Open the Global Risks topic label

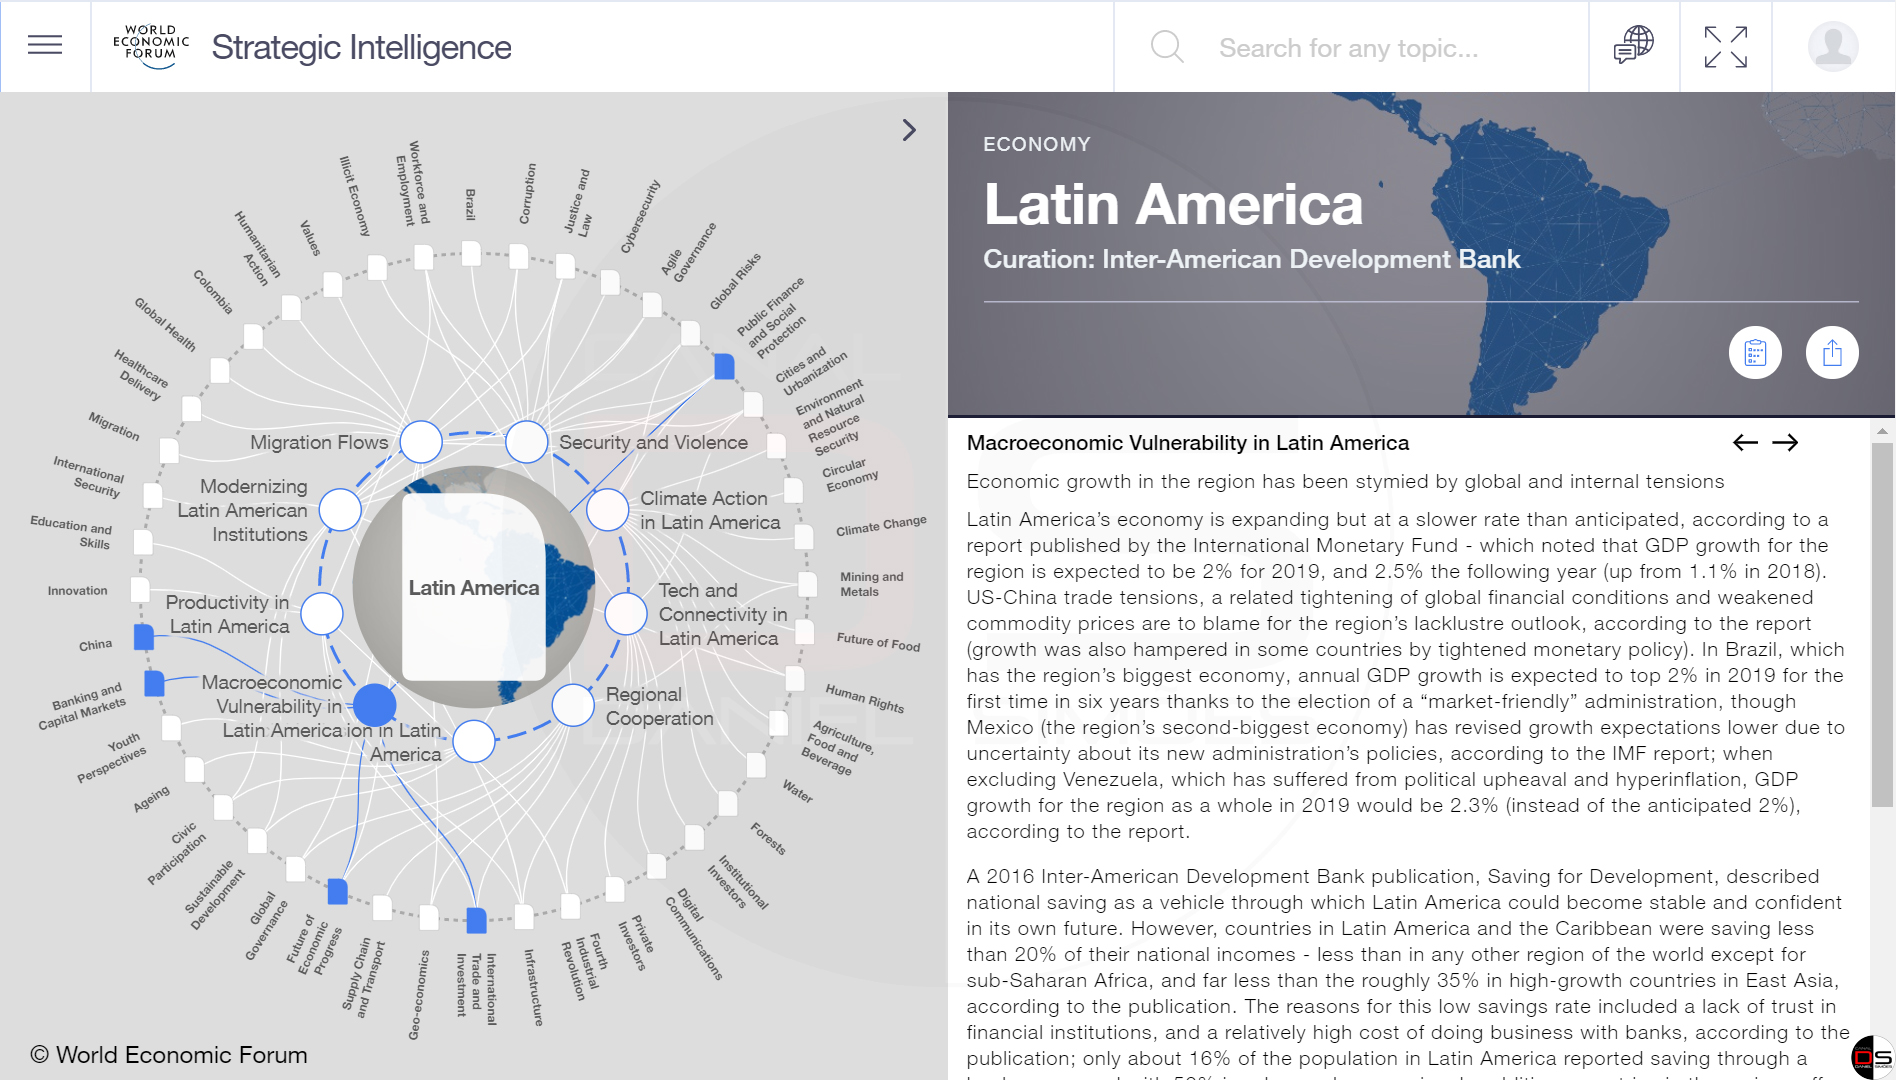tap(735, 281)
